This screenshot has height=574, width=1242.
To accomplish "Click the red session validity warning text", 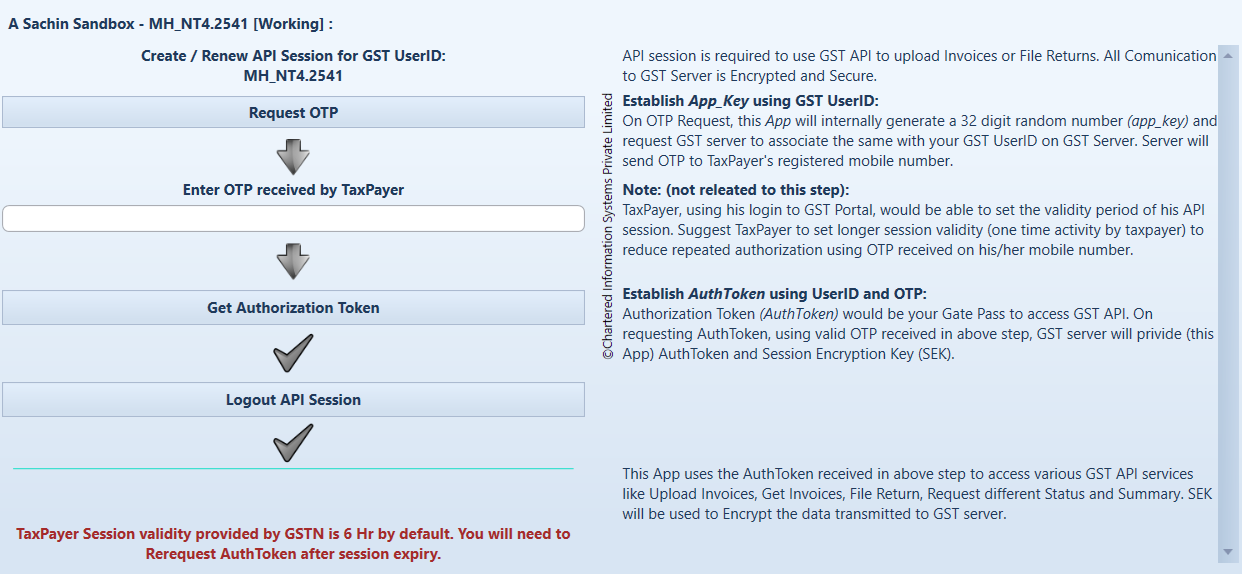I will pos(293,544).
